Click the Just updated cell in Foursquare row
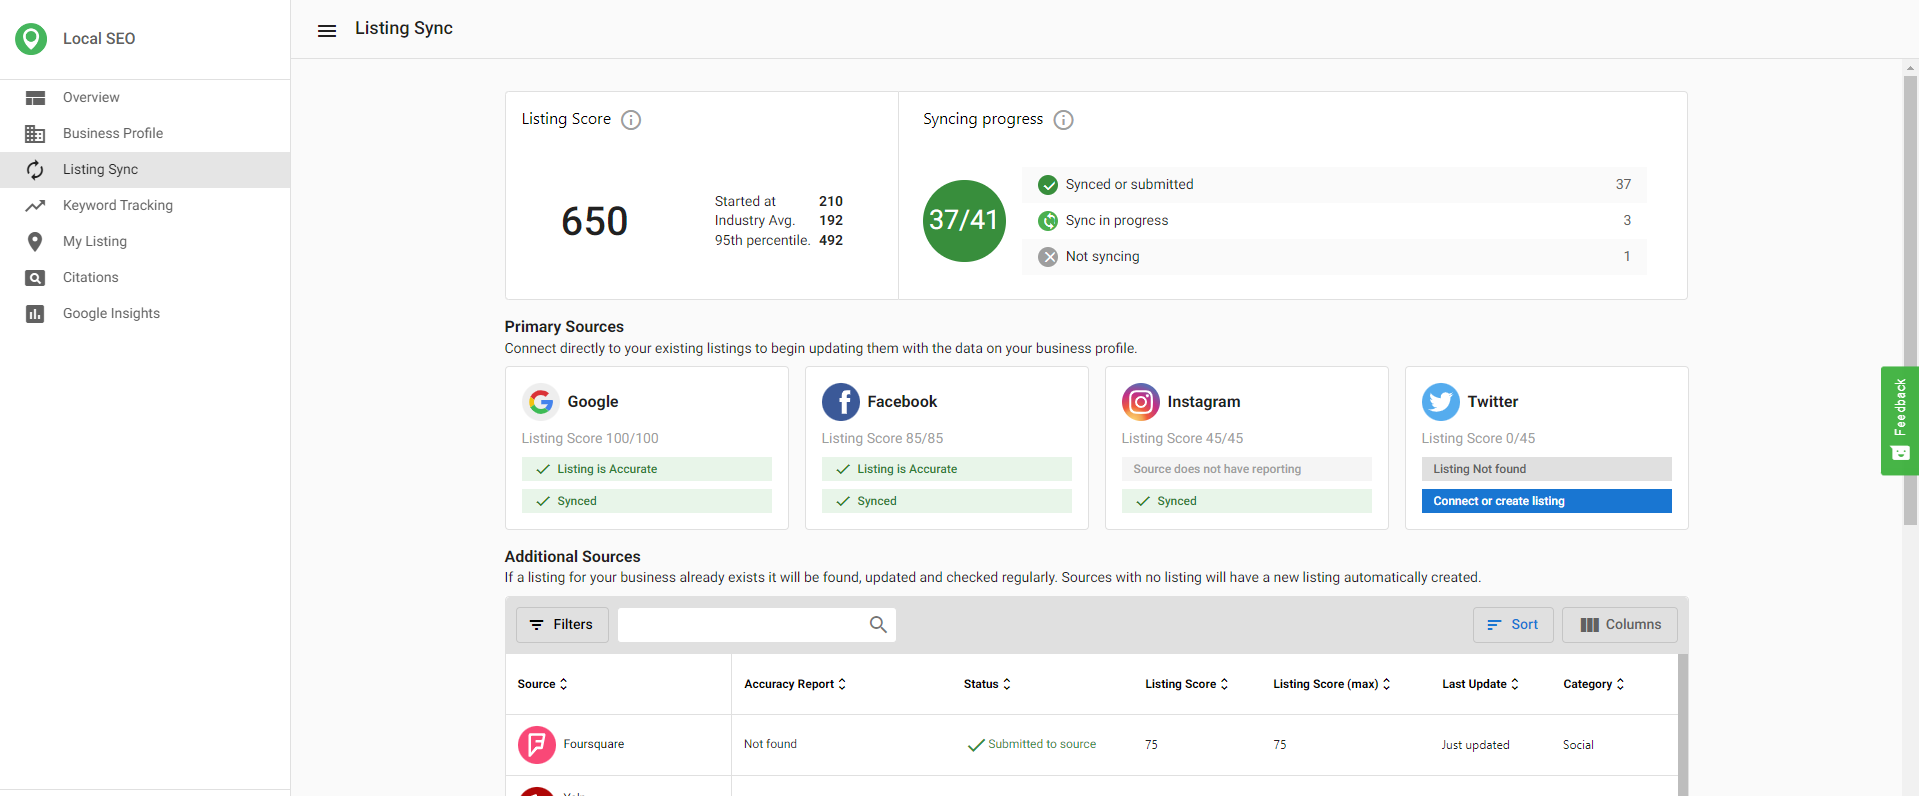The height and width of the screenshot is (796, 1919). [1475, 745]
